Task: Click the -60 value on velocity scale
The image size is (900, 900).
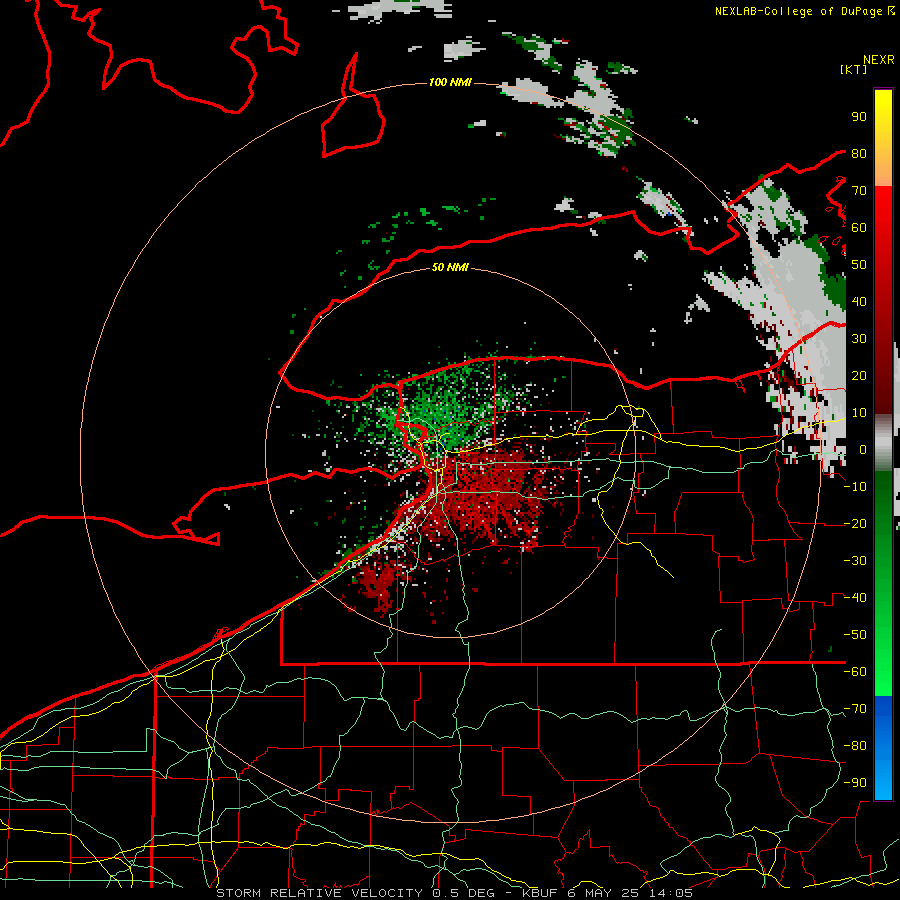Action: pyautogui.click(x=855, y=672)
